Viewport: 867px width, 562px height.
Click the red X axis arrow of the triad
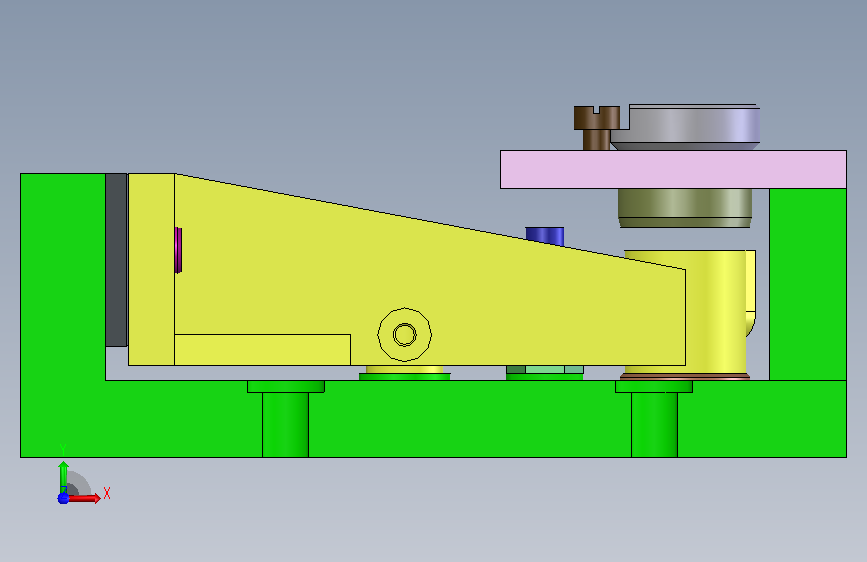85,498
